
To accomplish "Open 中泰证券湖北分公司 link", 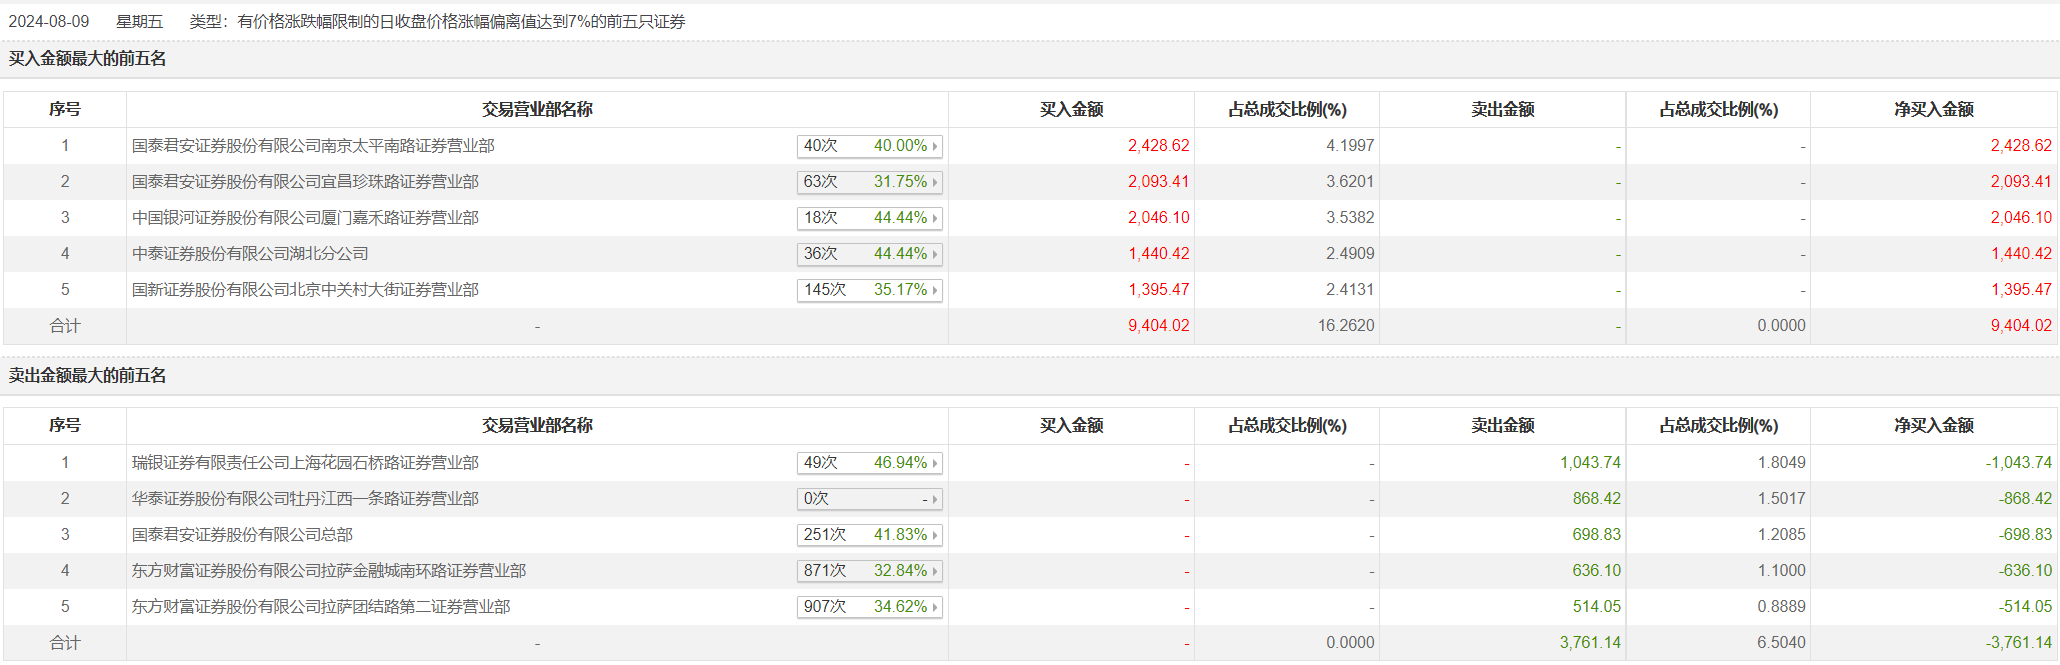I will click(x=250, y=254).
